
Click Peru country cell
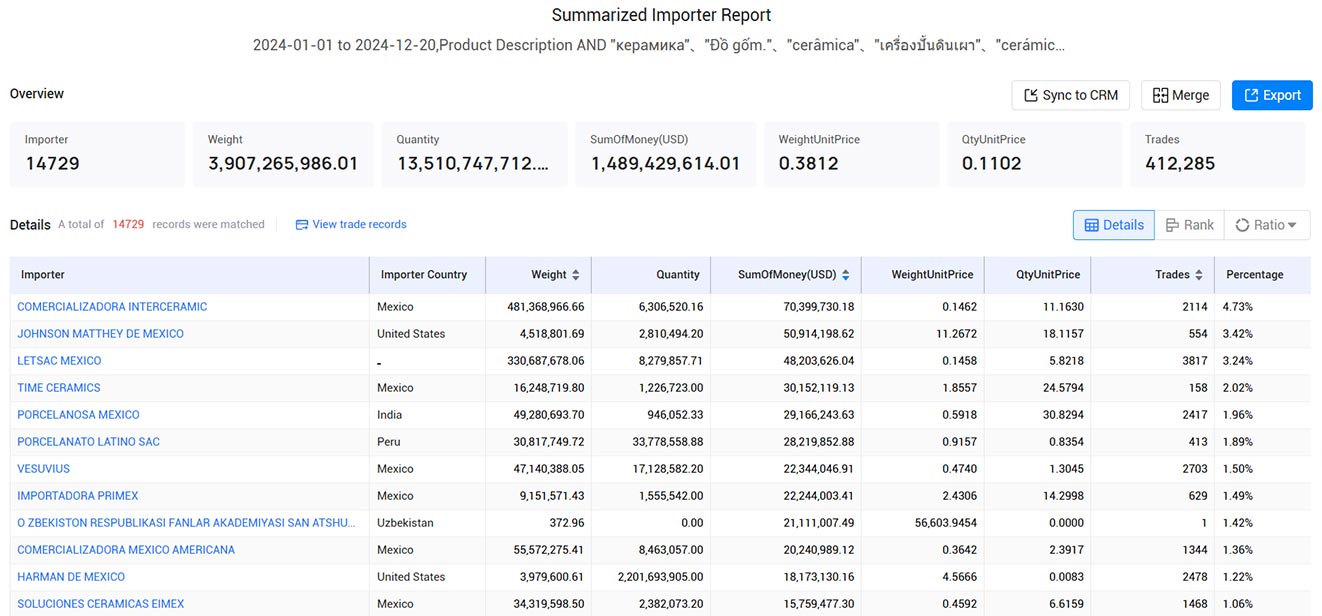coord(388,442)
